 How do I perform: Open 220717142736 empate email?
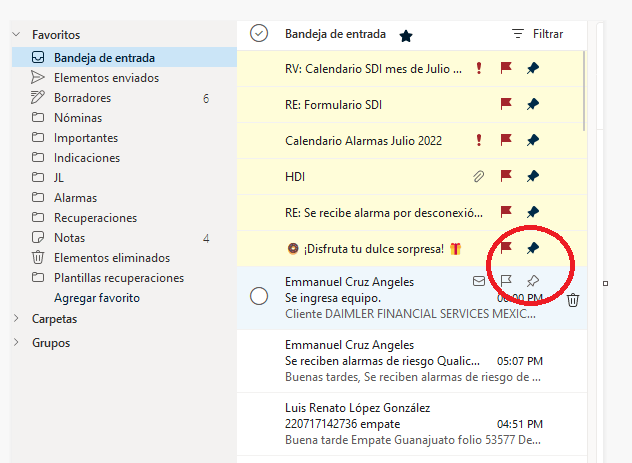click(412, 424)
